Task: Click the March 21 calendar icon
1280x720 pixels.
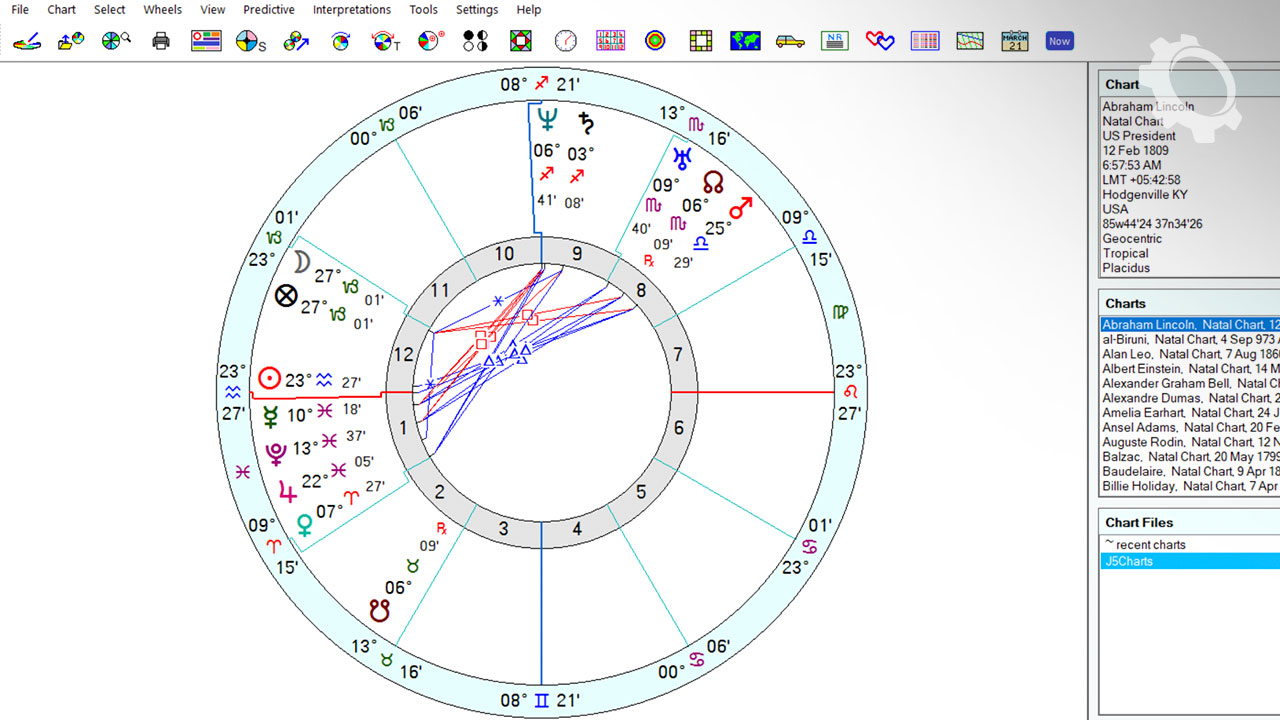Action: [1015, 41]
